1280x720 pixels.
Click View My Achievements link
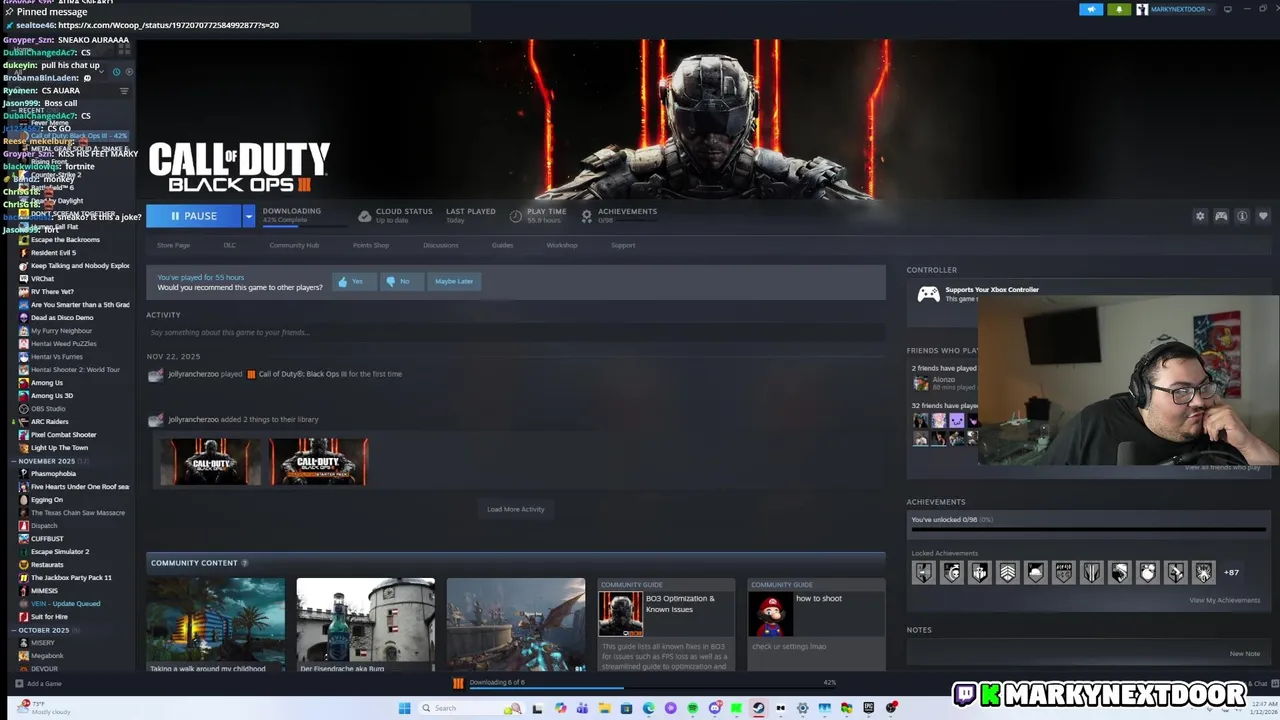click(1224, 600)
